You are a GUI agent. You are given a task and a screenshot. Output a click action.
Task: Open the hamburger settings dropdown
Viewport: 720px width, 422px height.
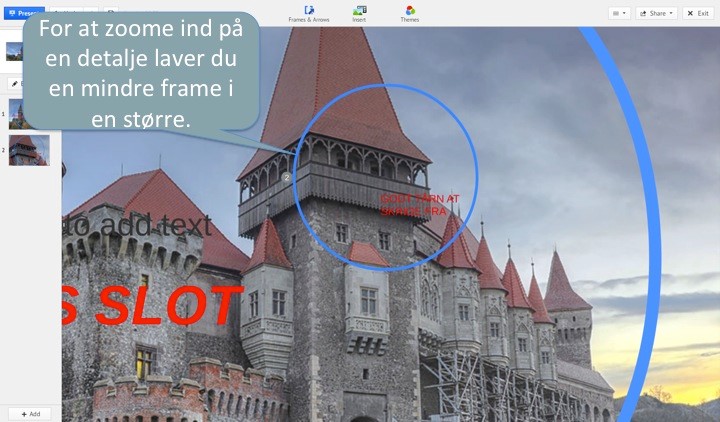(619, 13)
